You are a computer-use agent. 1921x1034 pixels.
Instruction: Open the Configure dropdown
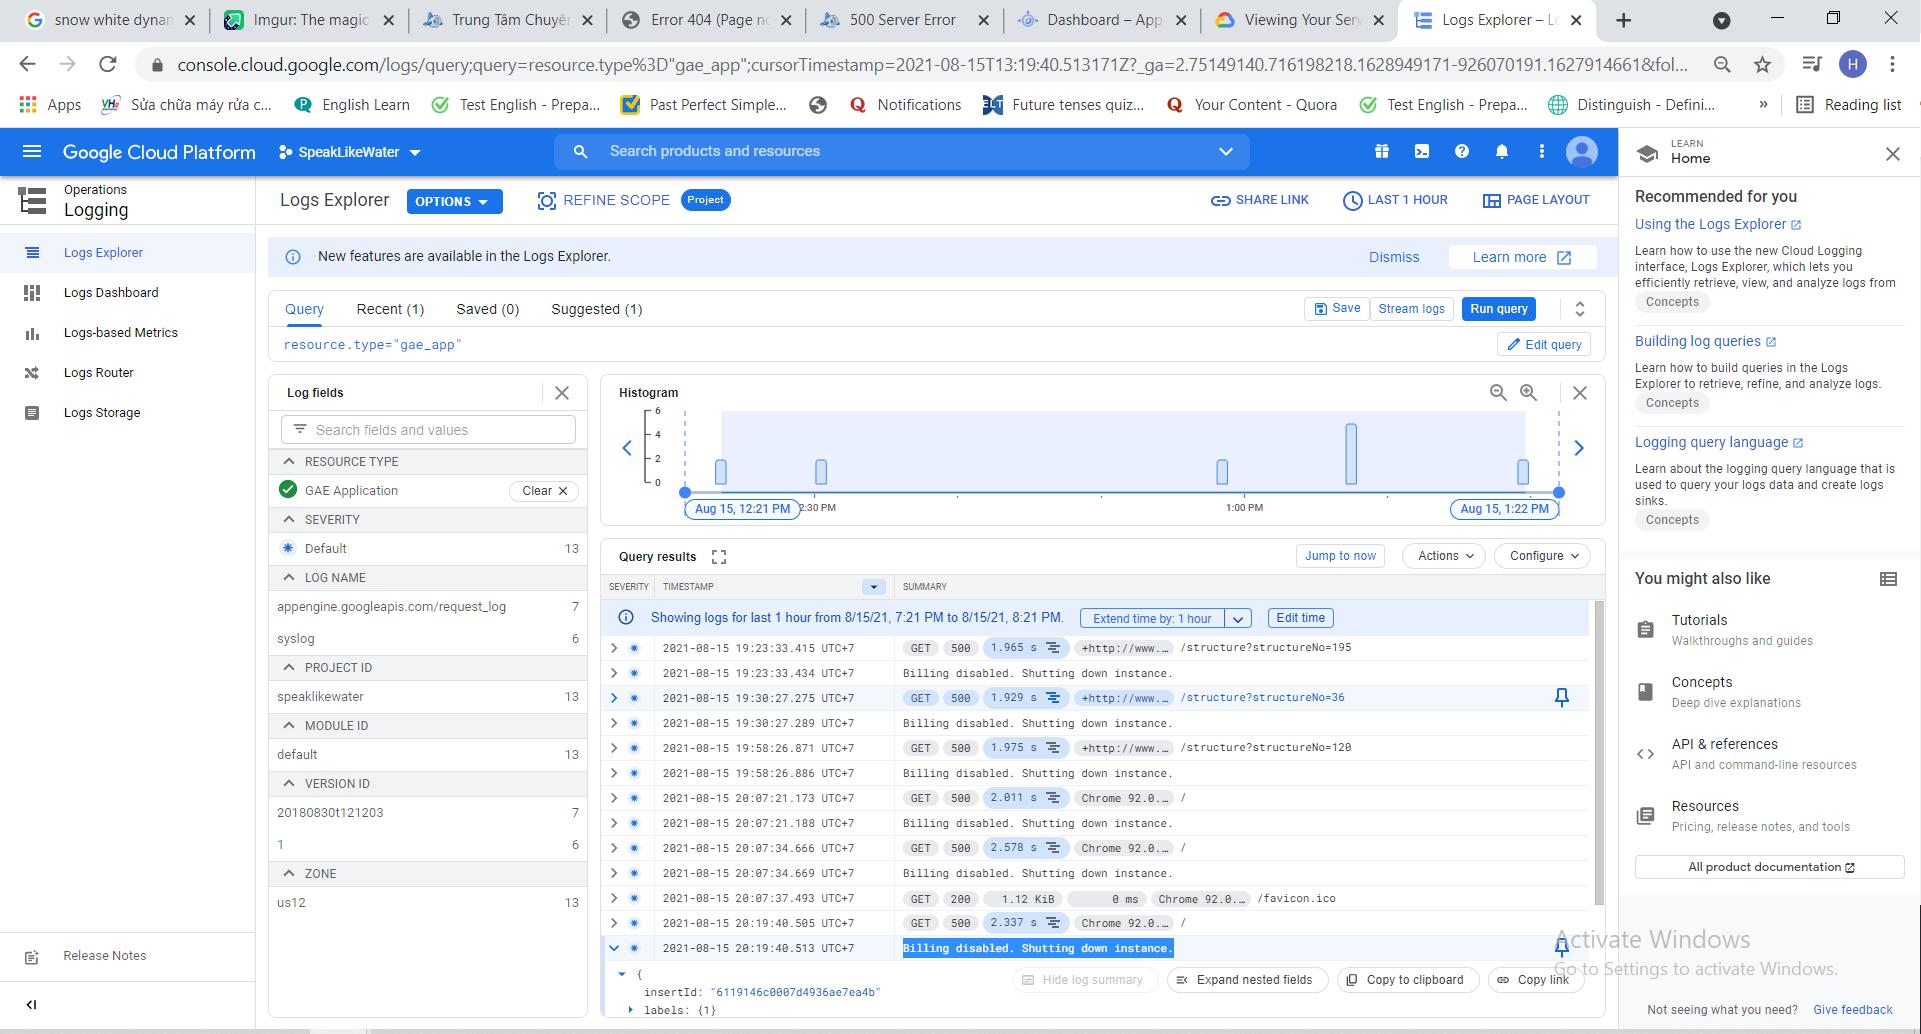point(1544,556)
